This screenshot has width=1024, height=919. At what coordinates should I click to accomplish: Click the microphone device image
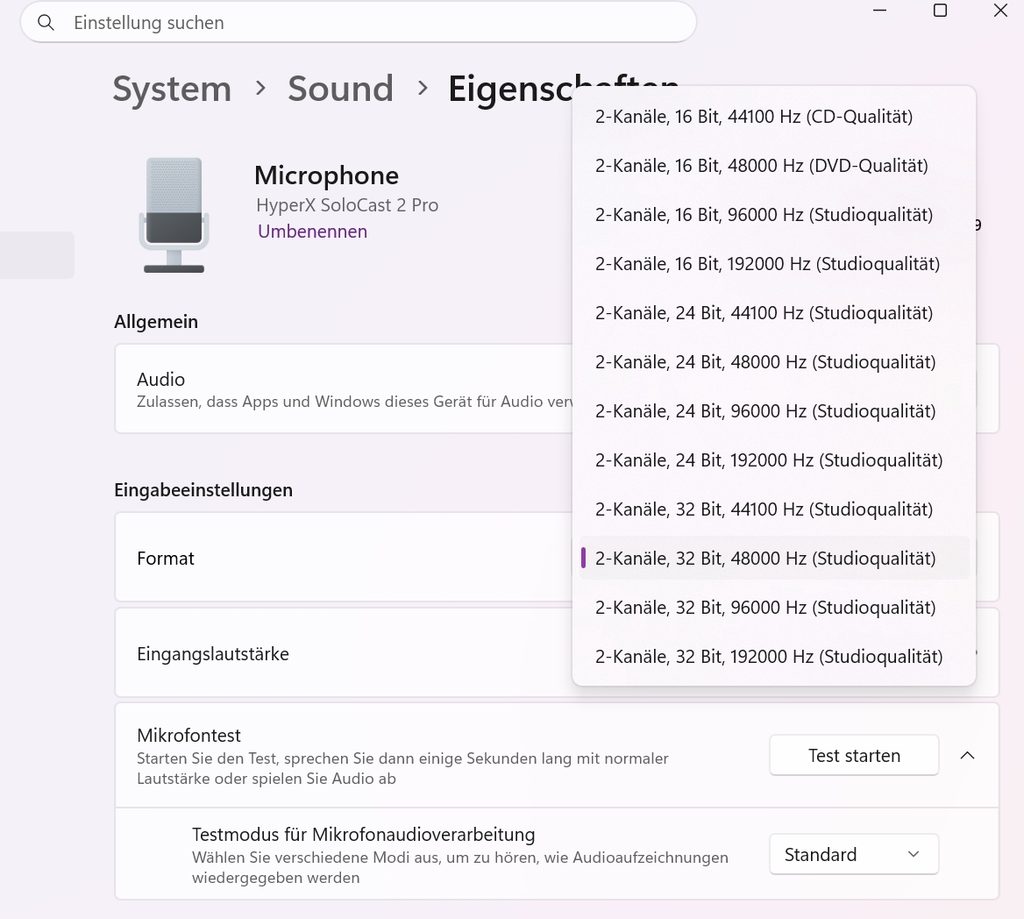coord(174,215)
